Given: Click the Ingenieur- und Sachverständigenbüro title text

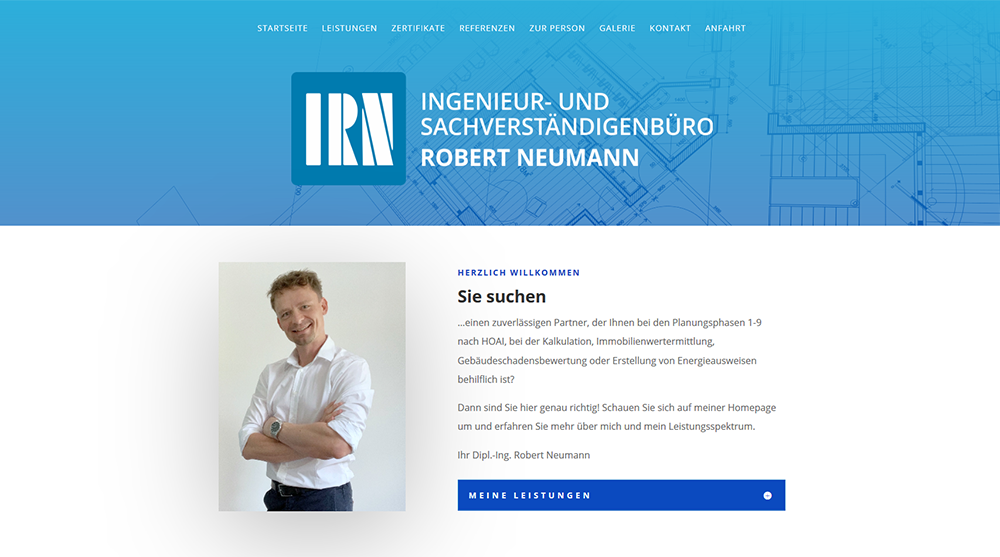Looking at the screenshot, I should point(566,114).
